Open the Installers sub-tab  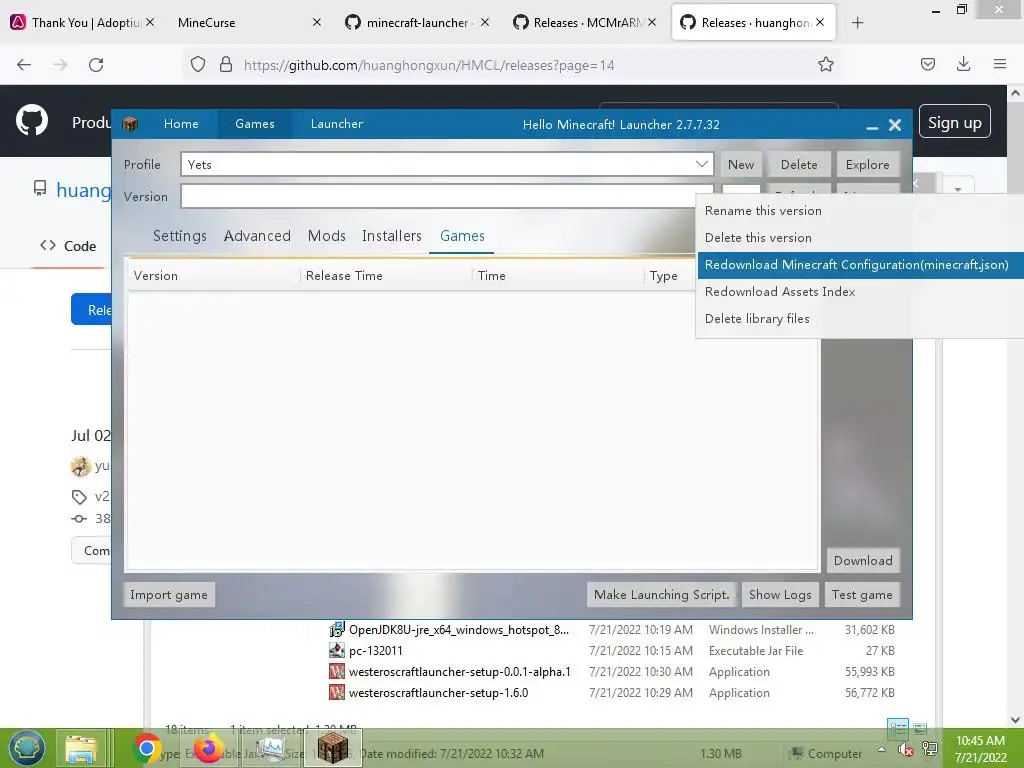tap(392, 236)
